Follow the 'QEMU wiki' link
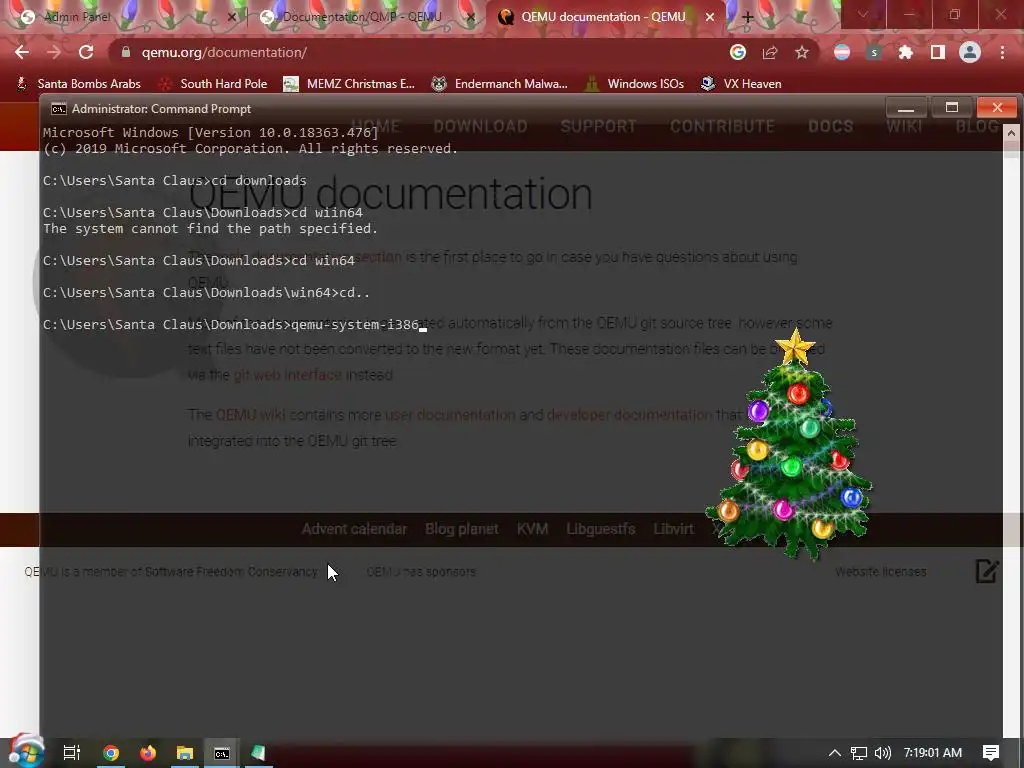The width and height of the screenshot is (1024, 768). click(251, 415)
